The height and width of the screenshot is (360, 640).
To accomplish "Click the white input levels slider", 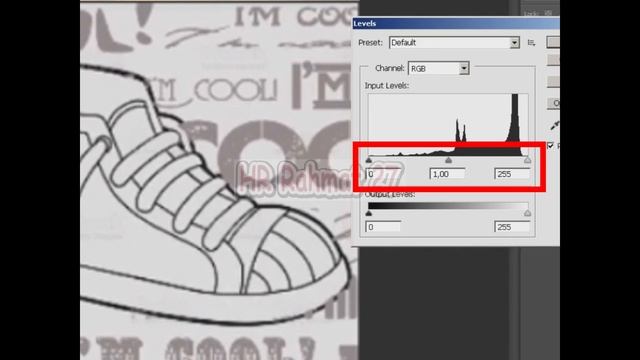I will 527,160.
